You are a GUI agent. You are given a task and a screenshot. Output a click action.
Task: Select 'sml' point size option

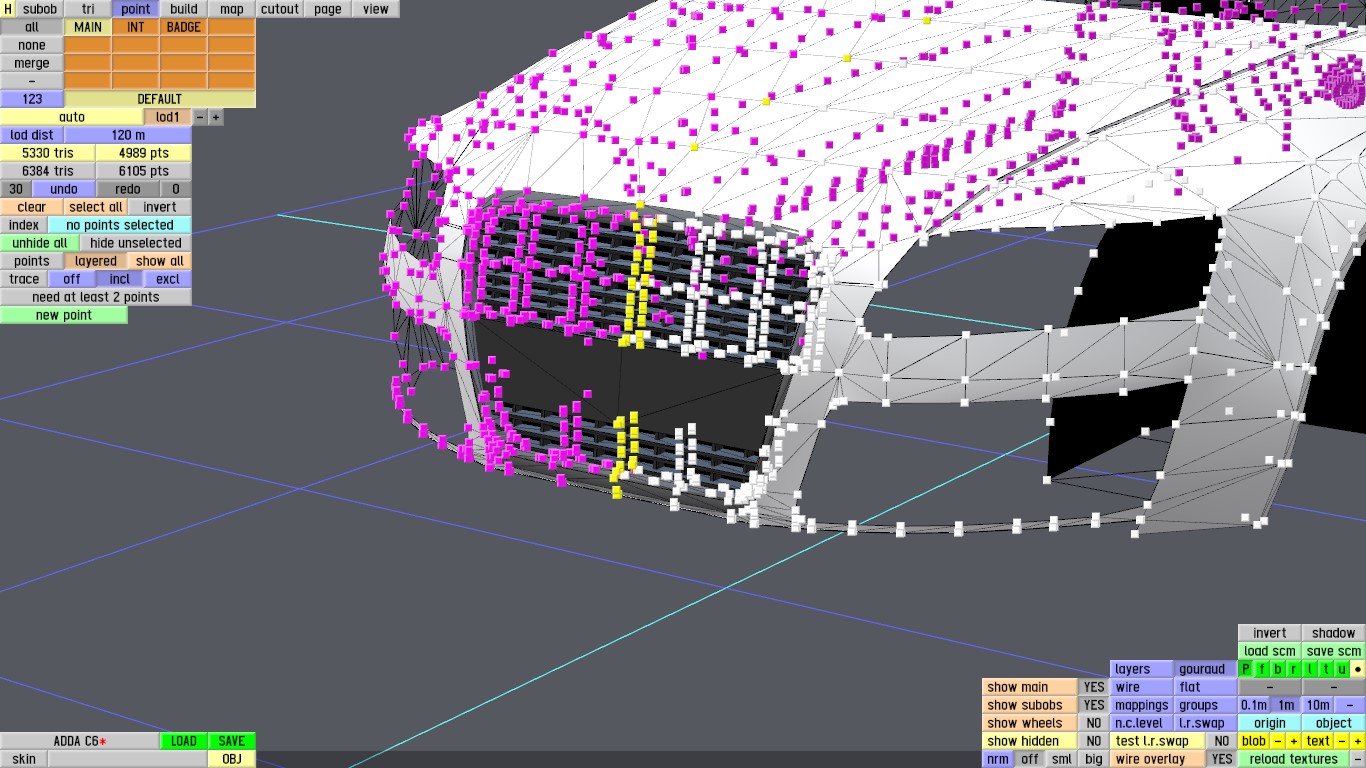point(1062,759)
